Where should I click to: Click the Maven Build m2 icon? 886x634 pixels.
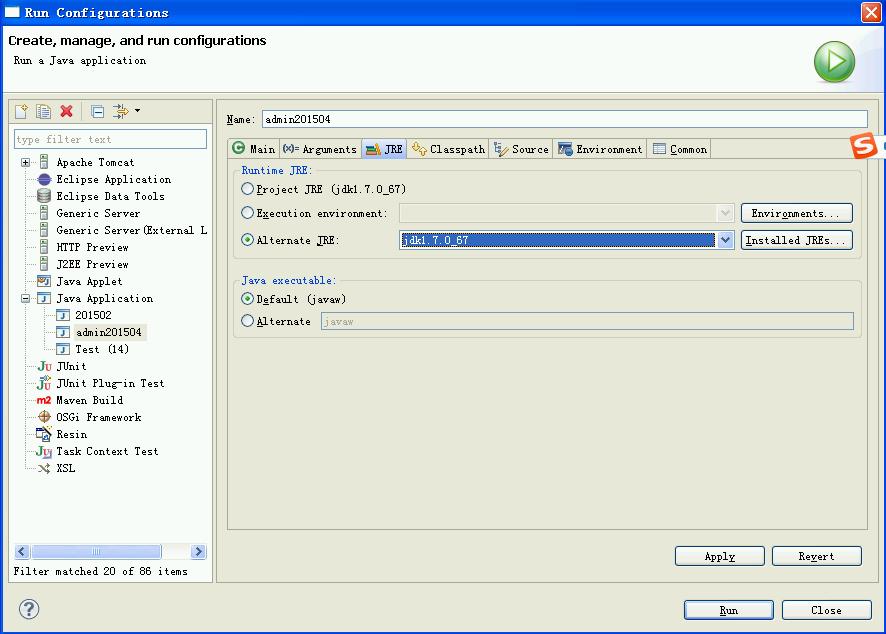point(44,400)
